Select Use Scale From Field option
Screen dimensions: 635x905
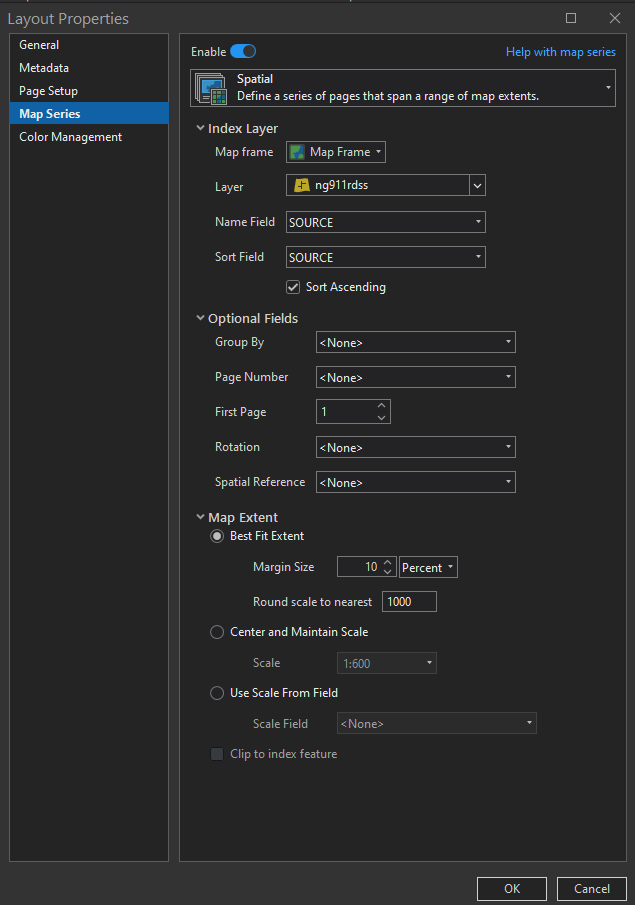point(217,693)
